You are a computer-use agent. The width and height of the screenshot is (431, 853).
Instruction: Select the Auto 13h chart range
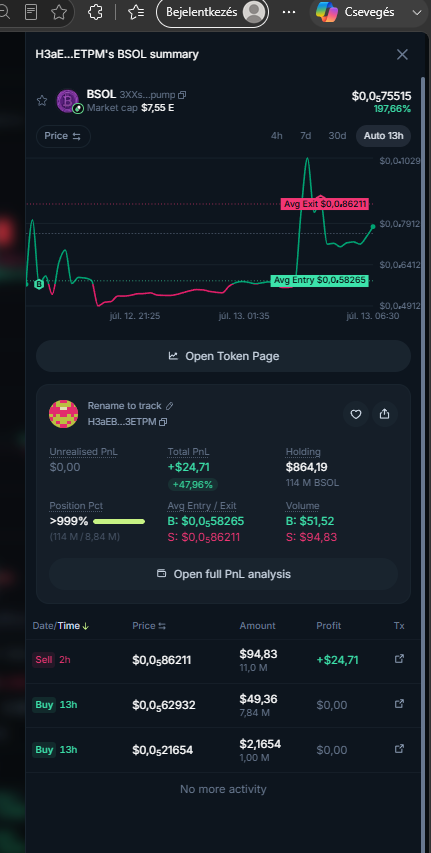(x=384, y=136)
